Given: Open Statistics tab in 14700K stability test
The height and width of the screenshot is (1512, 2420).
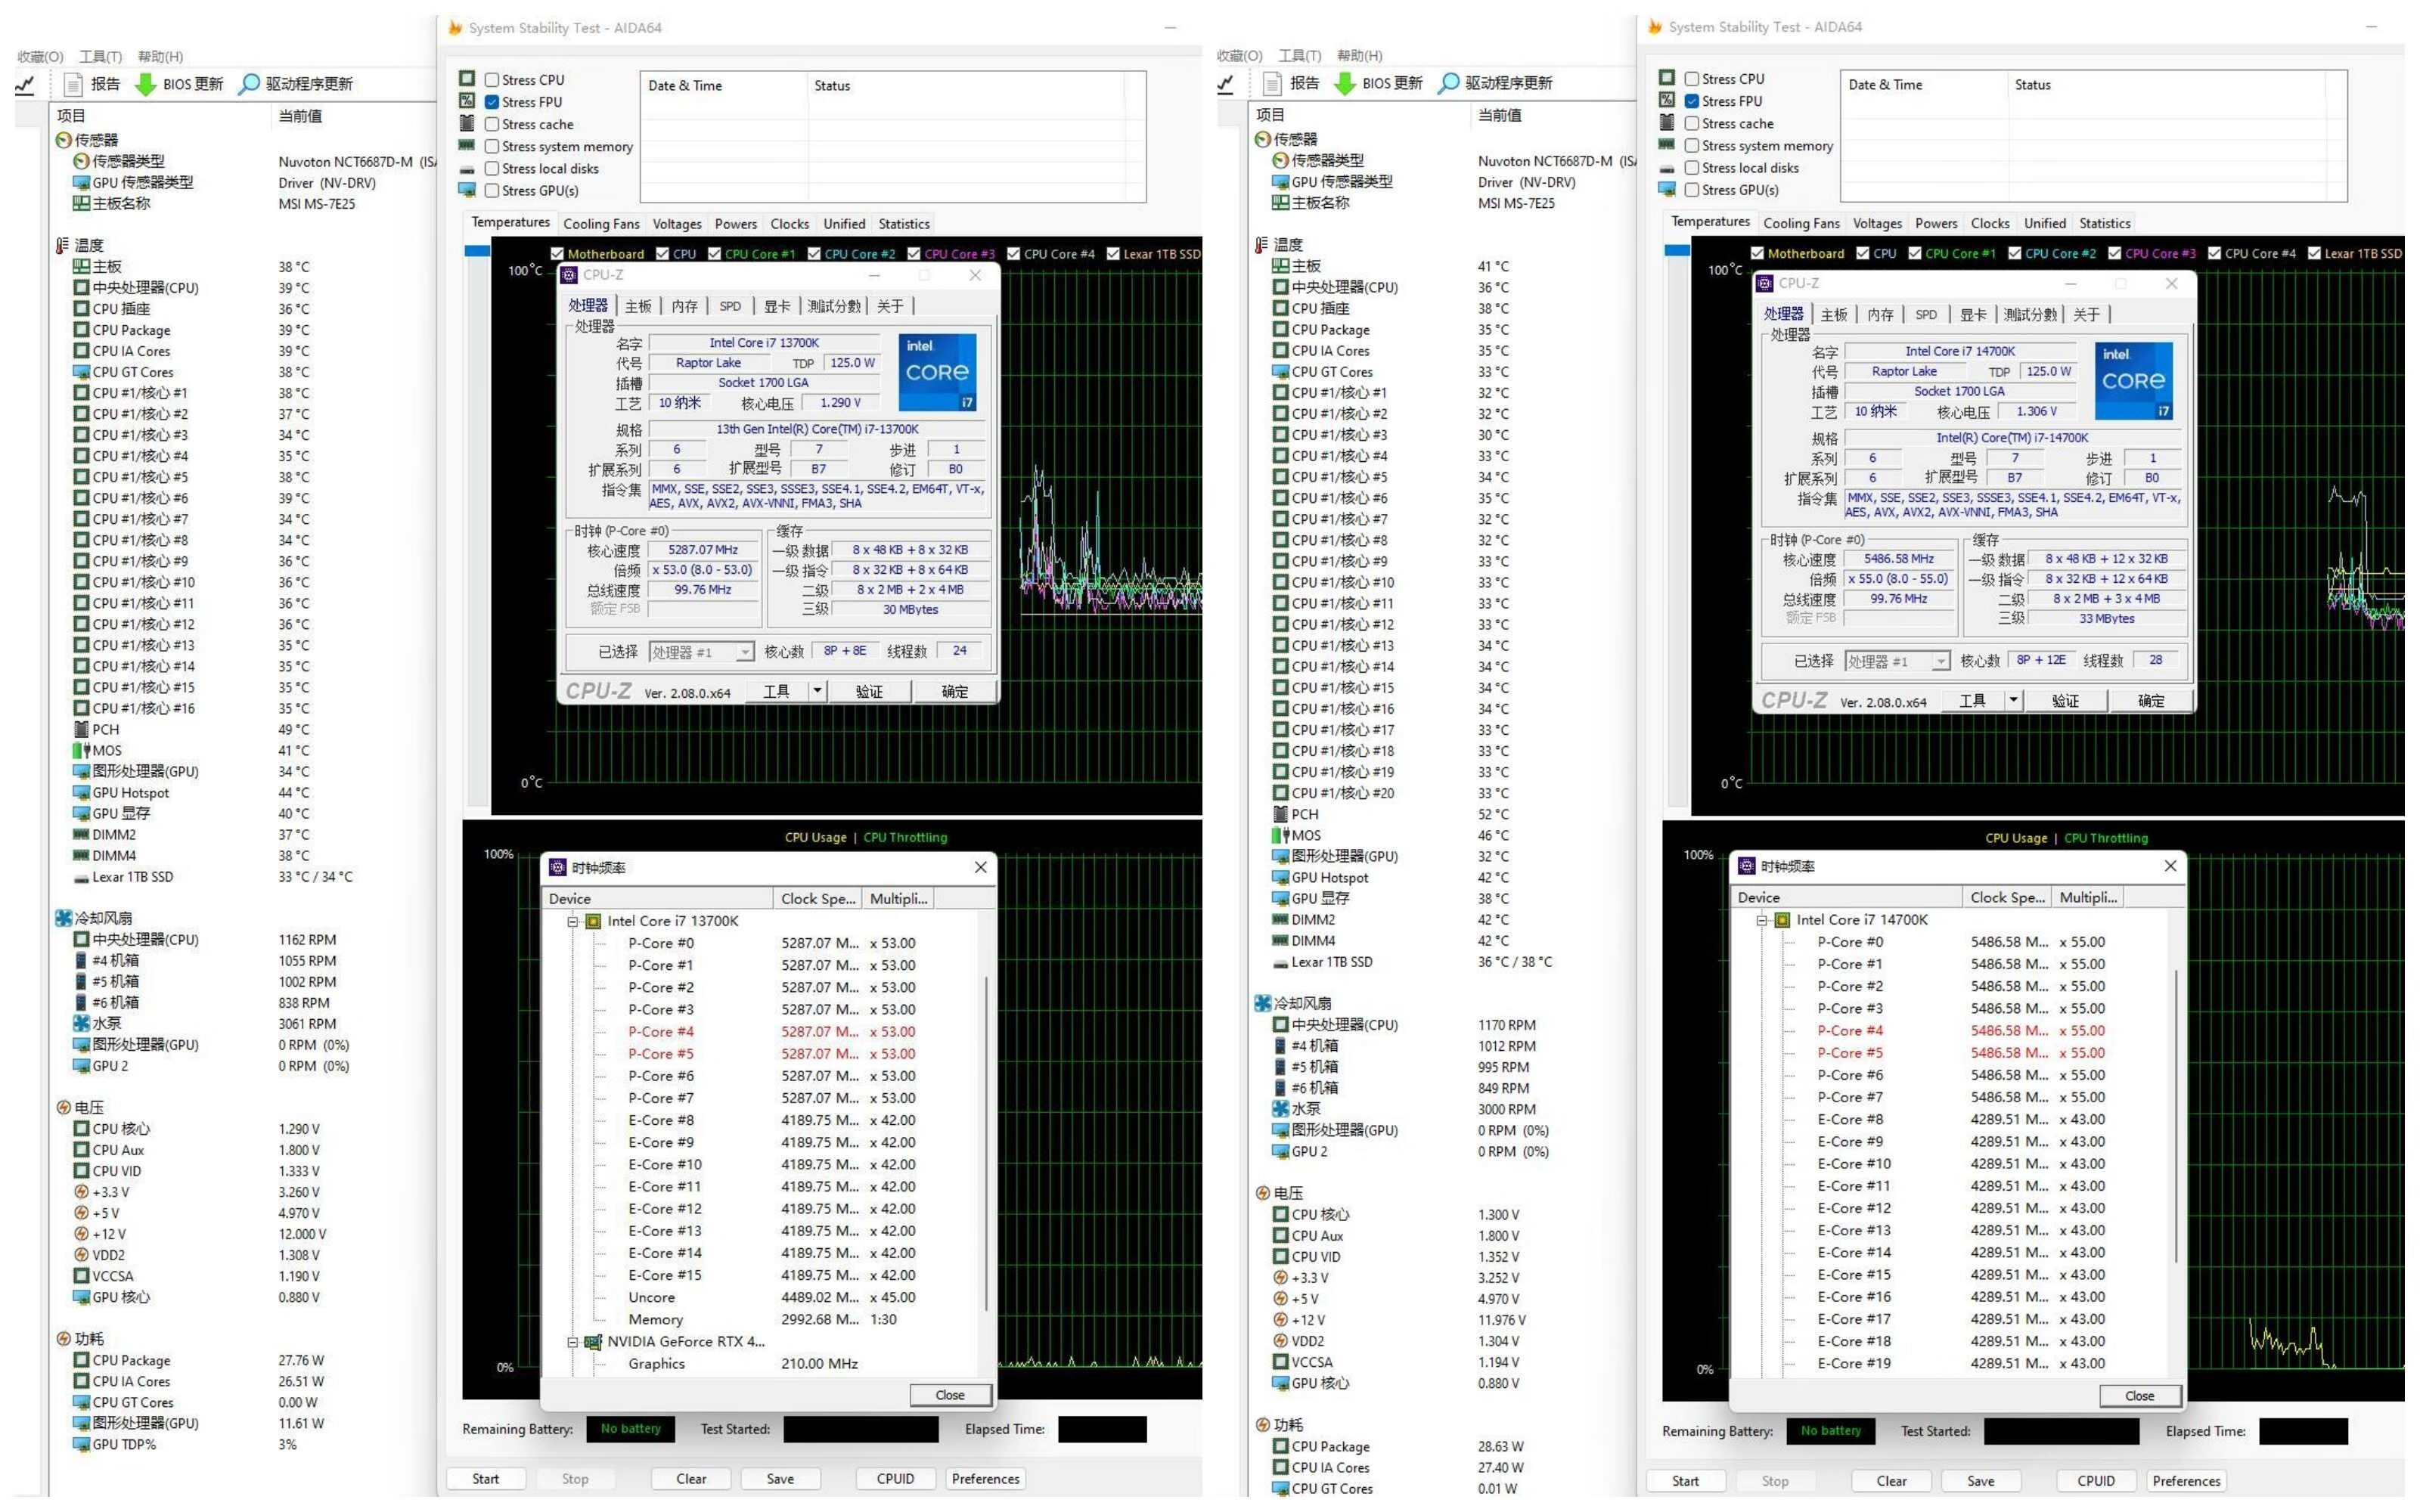Looking at the screenshot, I should (x=2105, y=223).
